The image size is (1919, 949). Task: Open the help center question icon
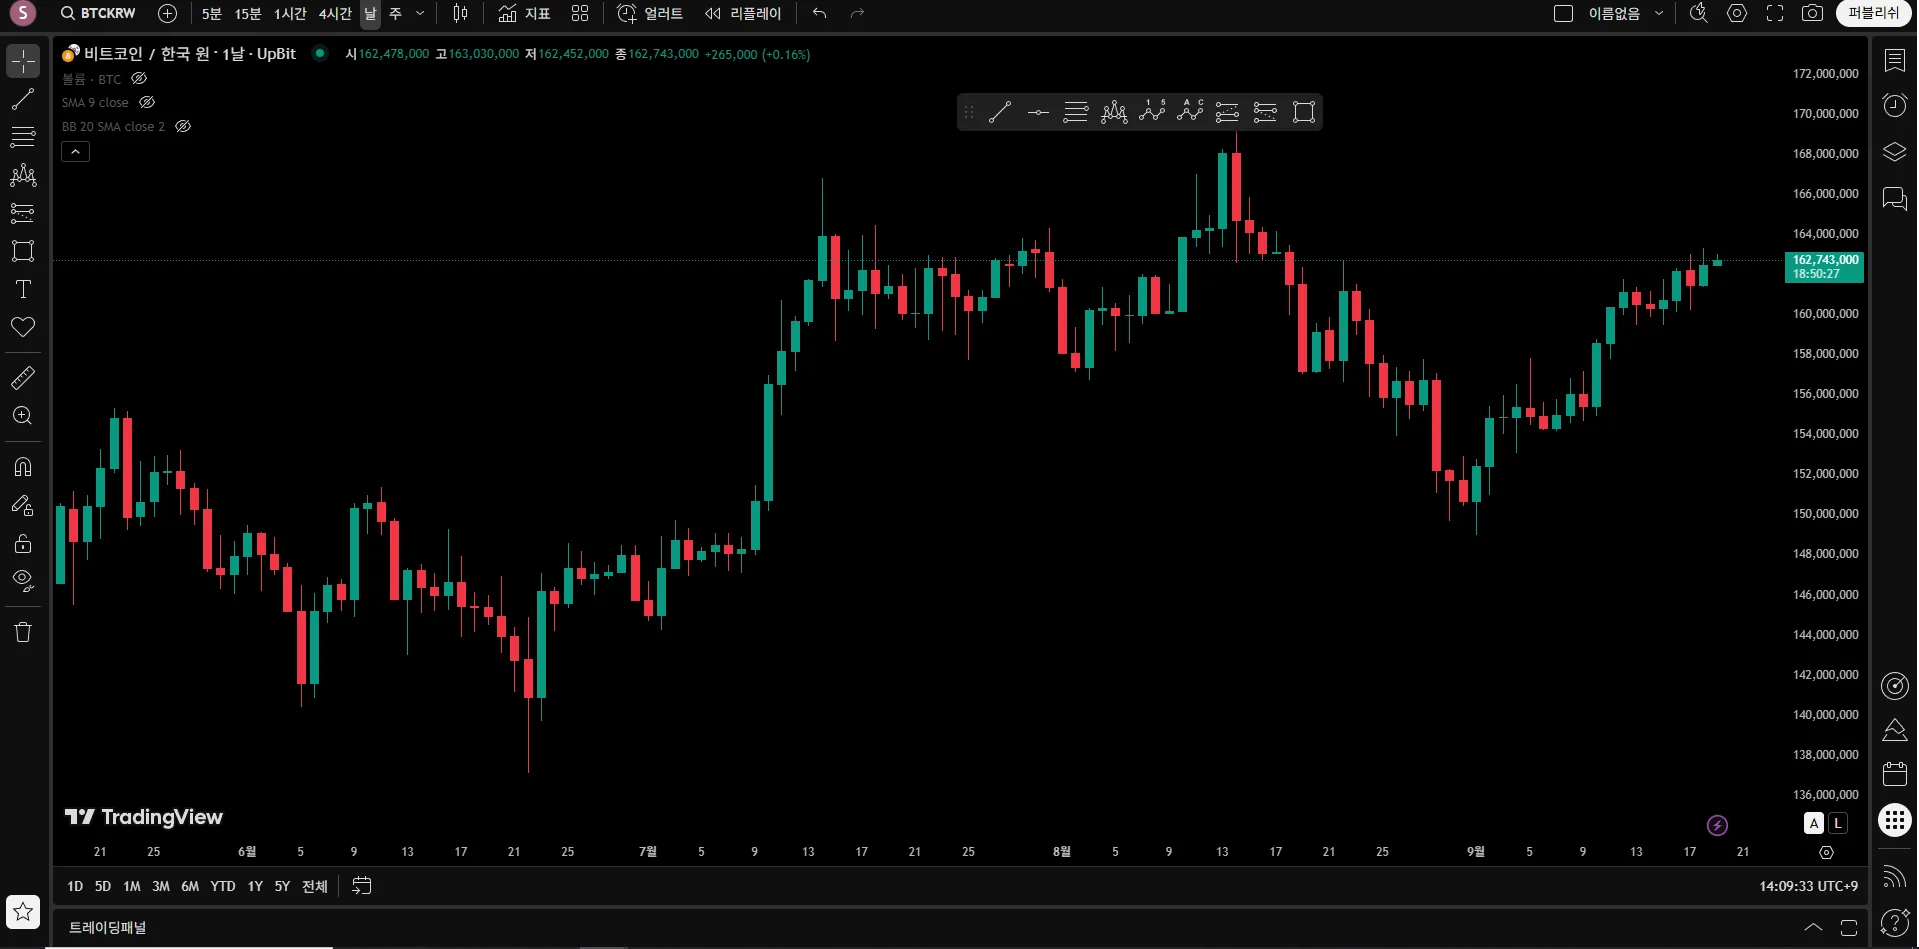pyautogui.click(x=1895, y=922)
